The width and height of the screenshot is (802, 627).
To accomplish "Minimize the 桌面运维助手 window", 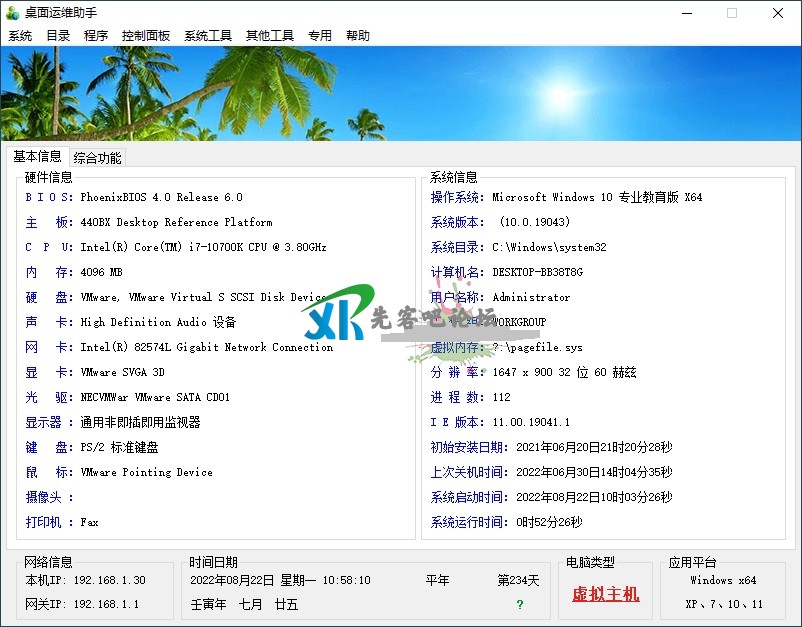I will click(686, 13).
